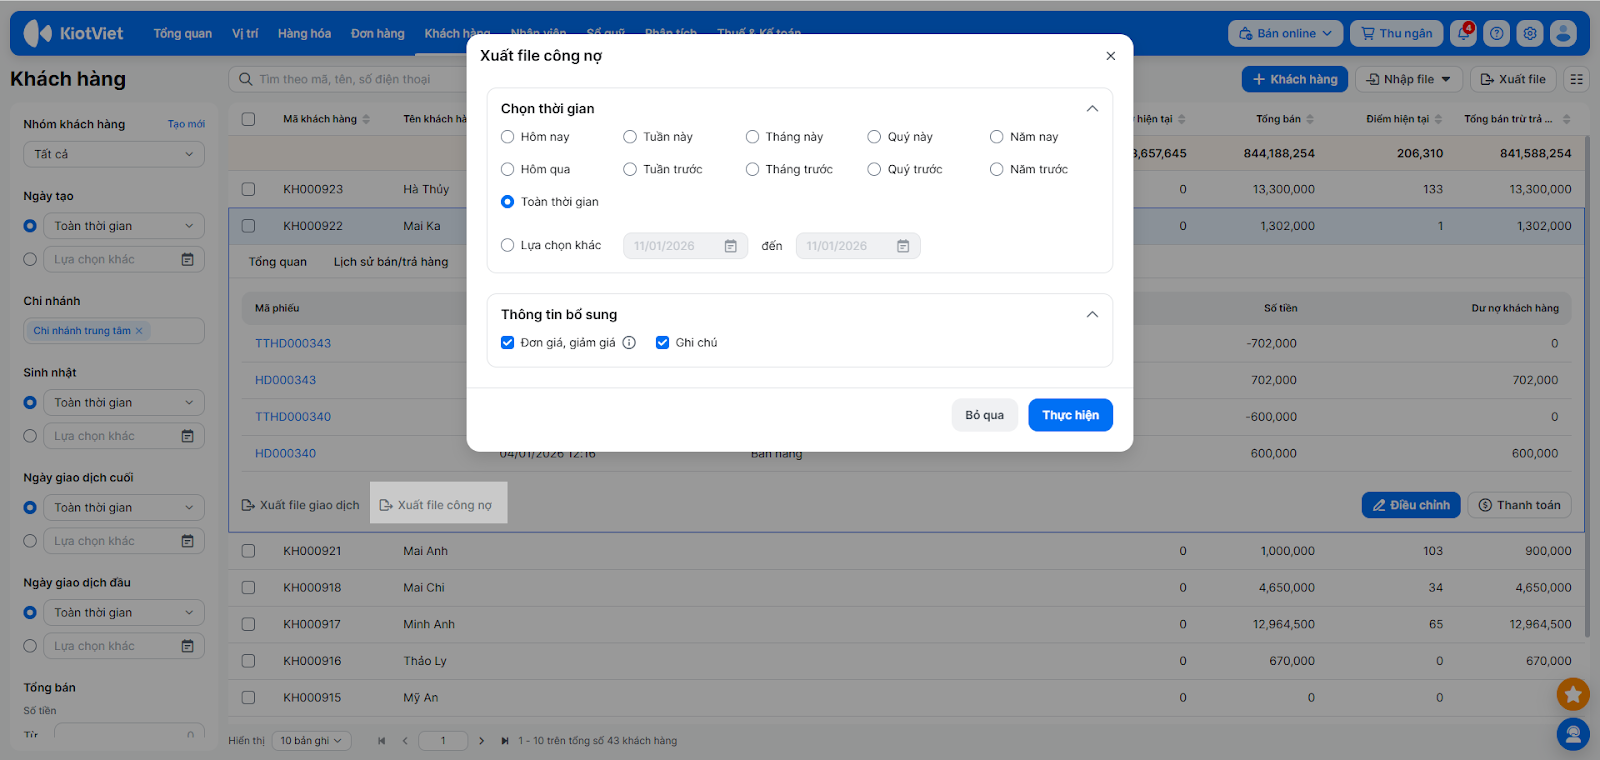
Task: Click the Thu ngân button
Action: (x=1396, y=33)
